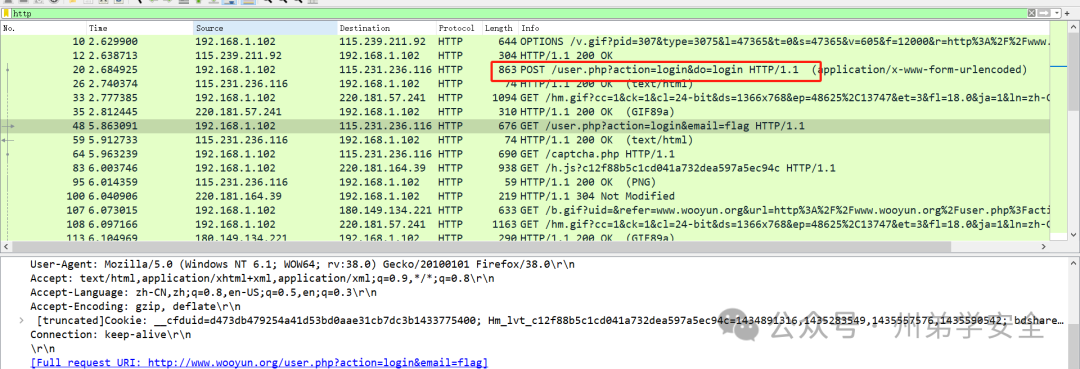Image resolution: width=1080 pixels, height=369 pixels.
Task: Sort by the Destination column header
Action: pos(386,28)
